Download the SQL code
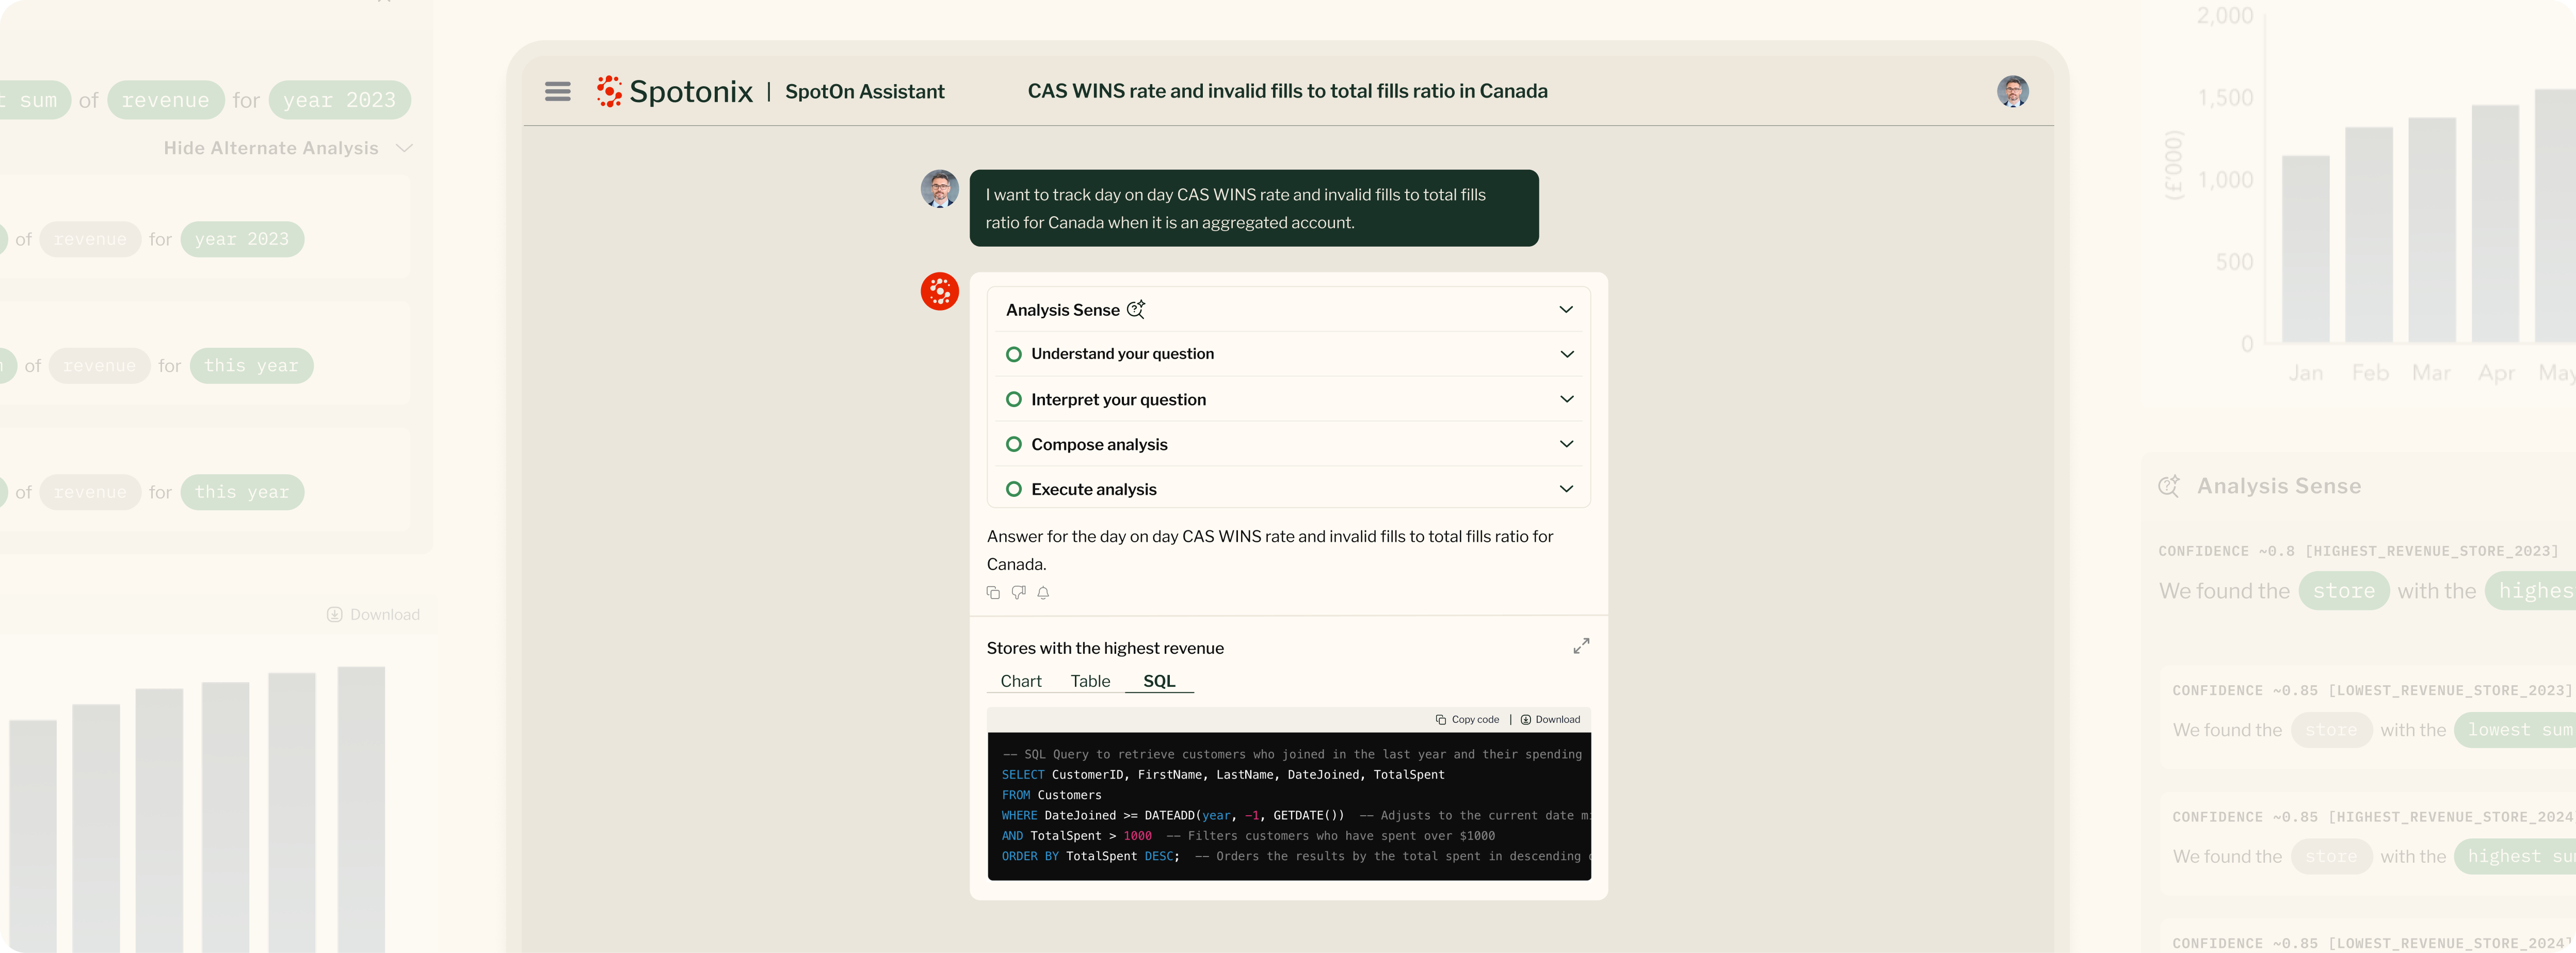Viewport: 2576px width, 953px height. pos(1550,720)
